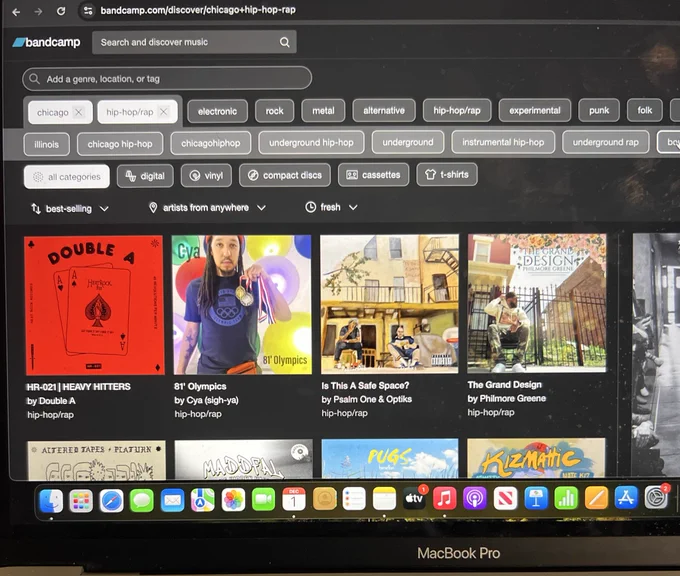This screenshot has width=680, height=576.
Task: Remove the chicago tag with its X
Action: 78,112
